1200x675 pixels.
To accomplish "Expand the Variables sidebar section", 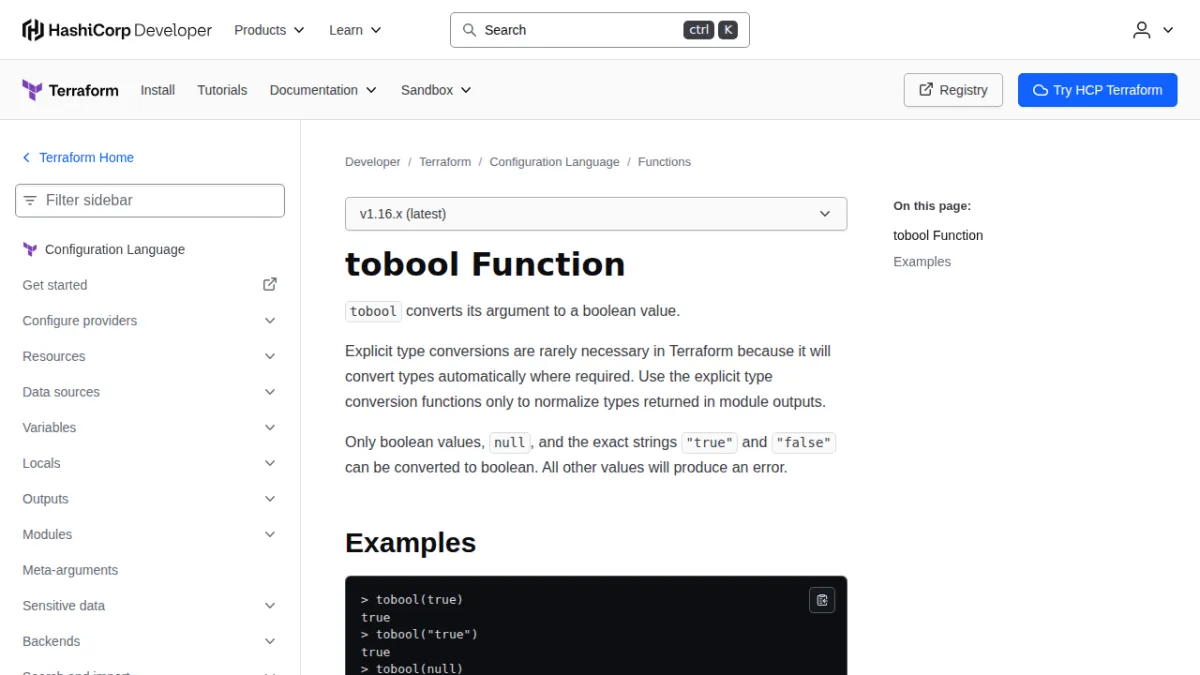I will [150, 428].
